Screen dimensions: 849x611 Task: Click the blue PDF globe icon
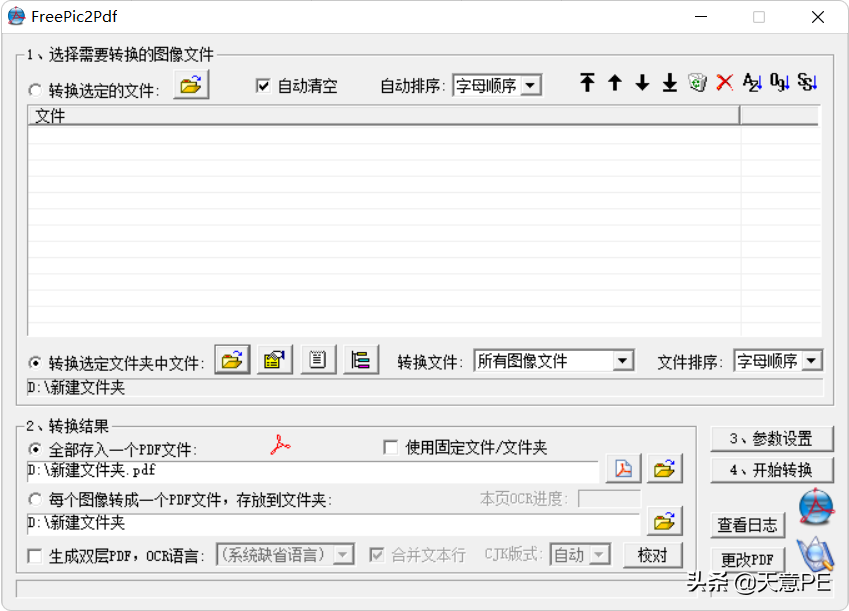pos(816,506)
